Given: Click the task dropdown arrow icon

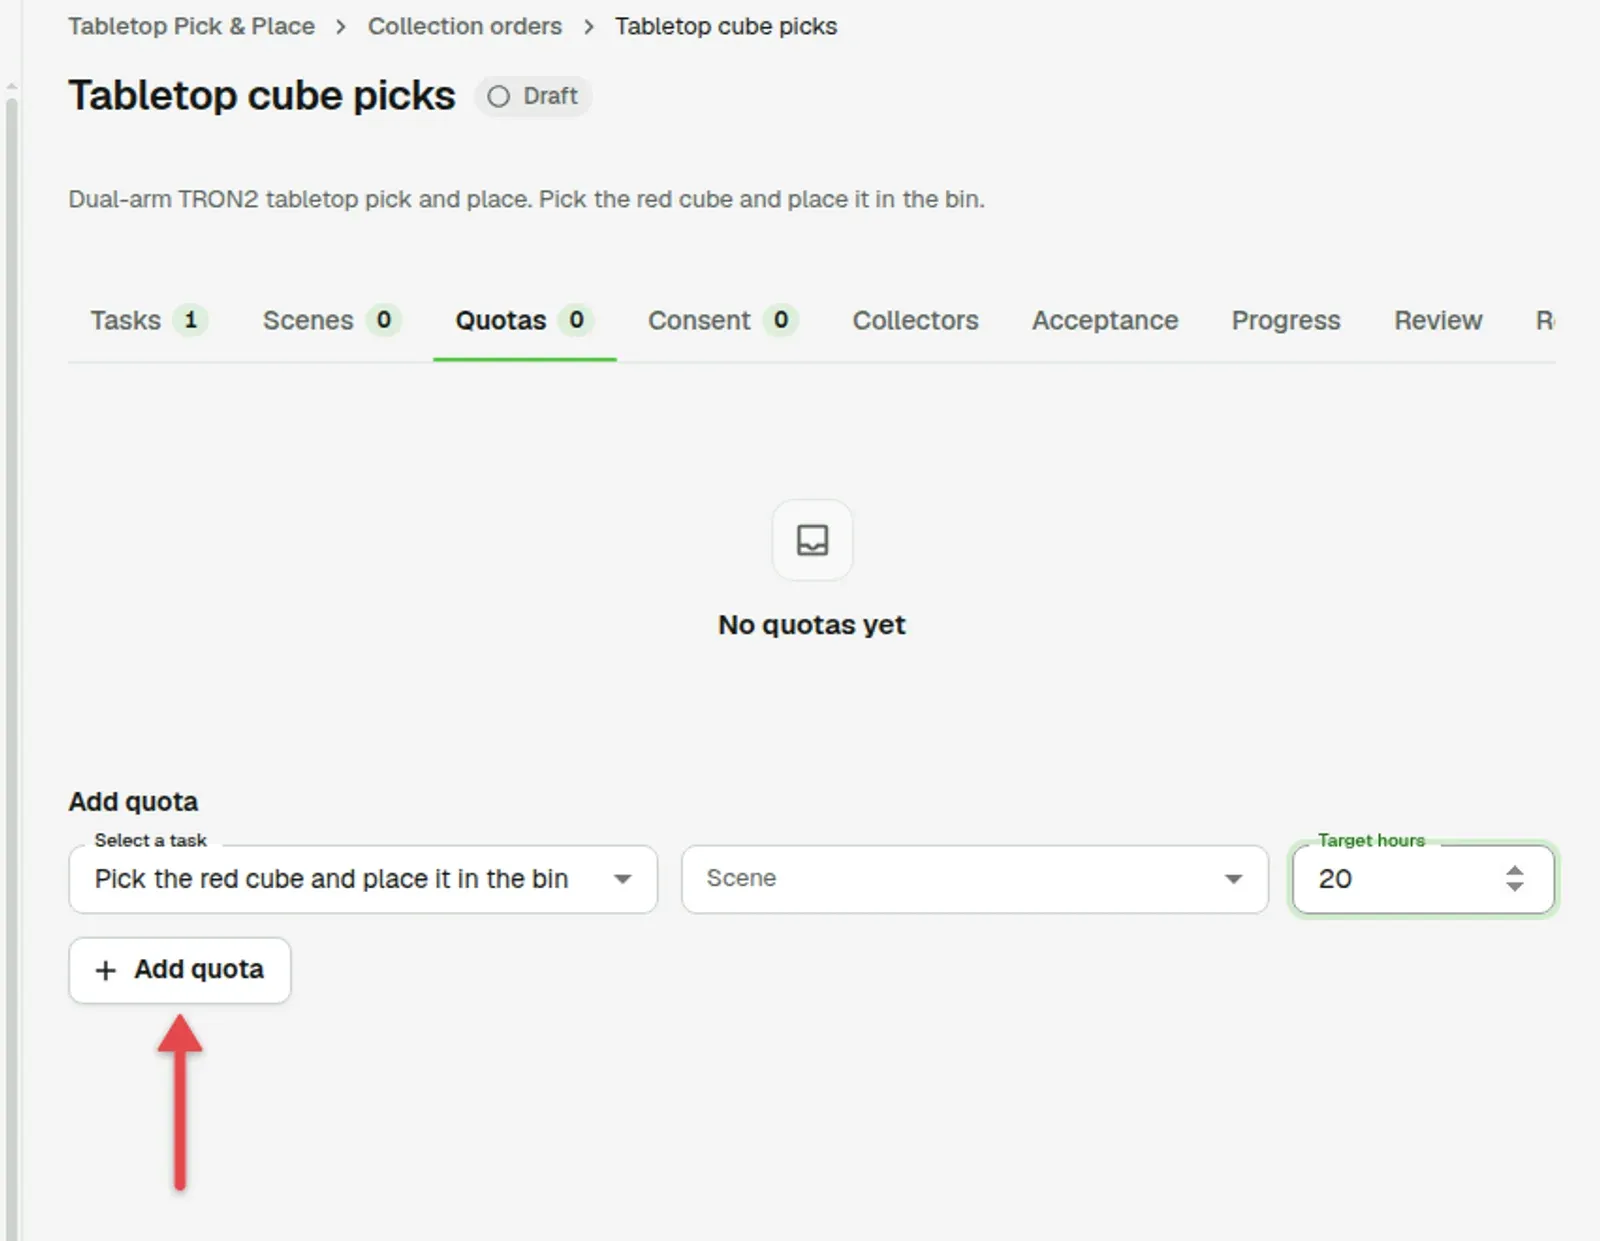Looking at the screenshot, I should click(x=623, y=879).
